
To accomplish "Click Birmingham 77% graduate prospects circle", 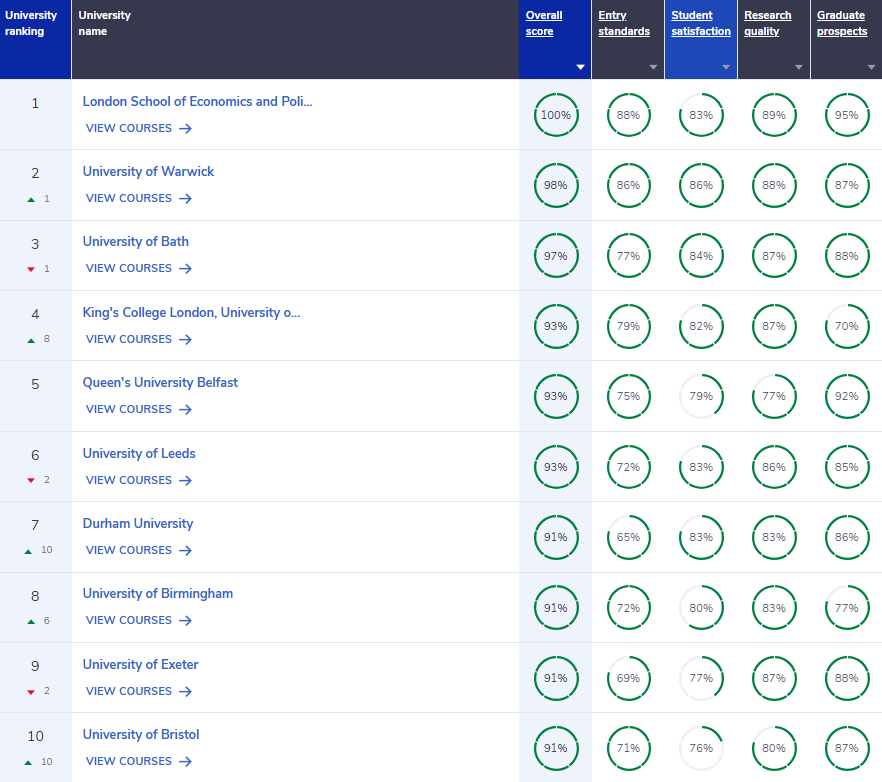I will coord(847,608).
